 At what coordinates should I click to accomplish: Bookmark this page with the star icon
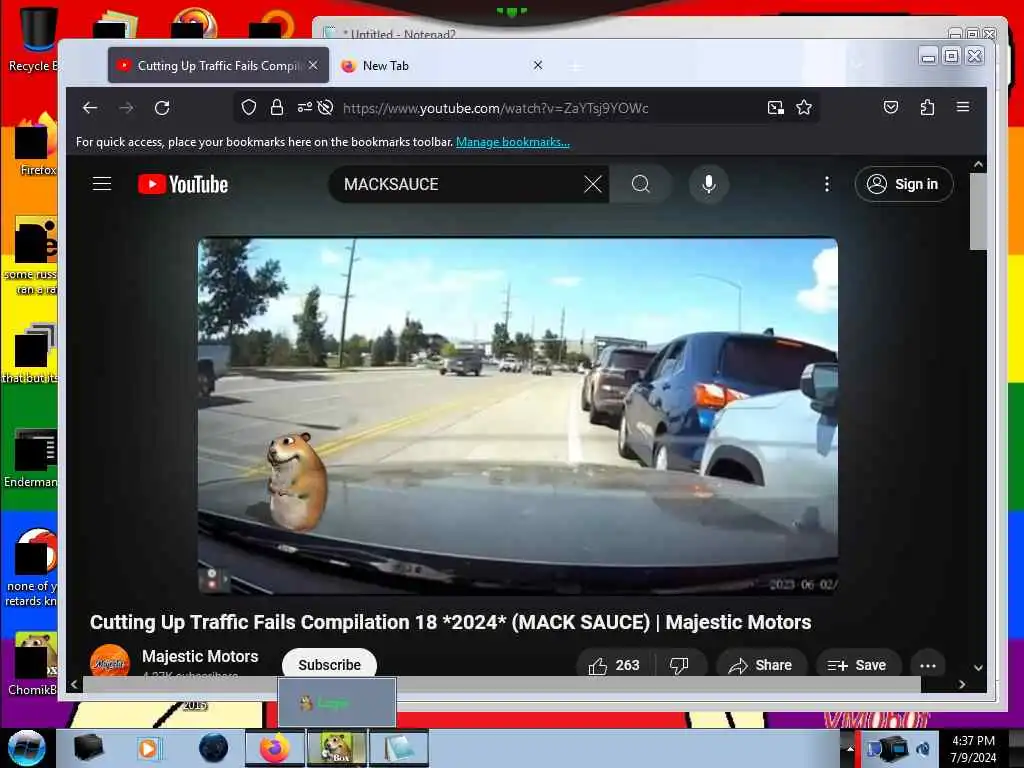(x=804, y=107)
